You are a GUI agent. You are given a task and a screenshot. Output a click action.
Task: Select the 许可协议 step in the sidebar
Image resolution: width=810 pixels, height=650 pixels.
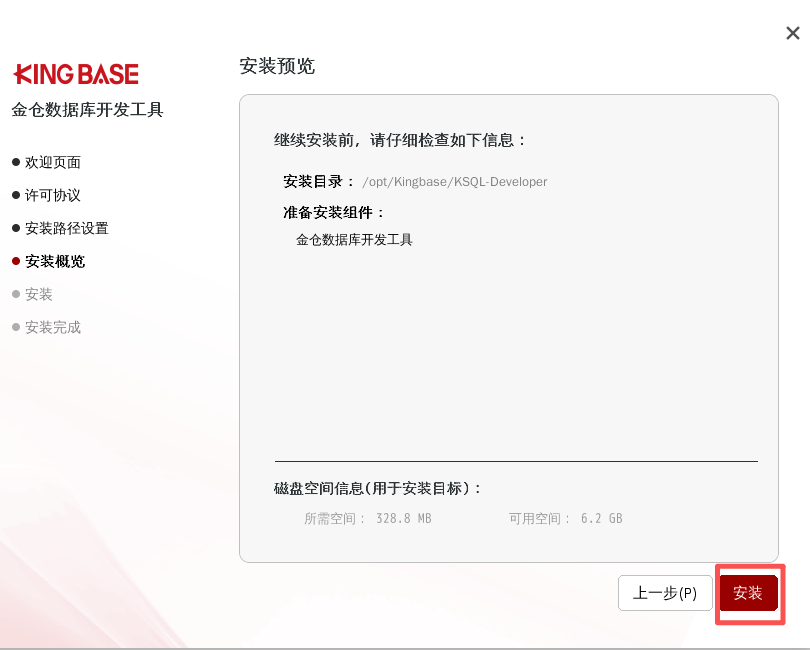pyautogui.click(x=53, y=195)
